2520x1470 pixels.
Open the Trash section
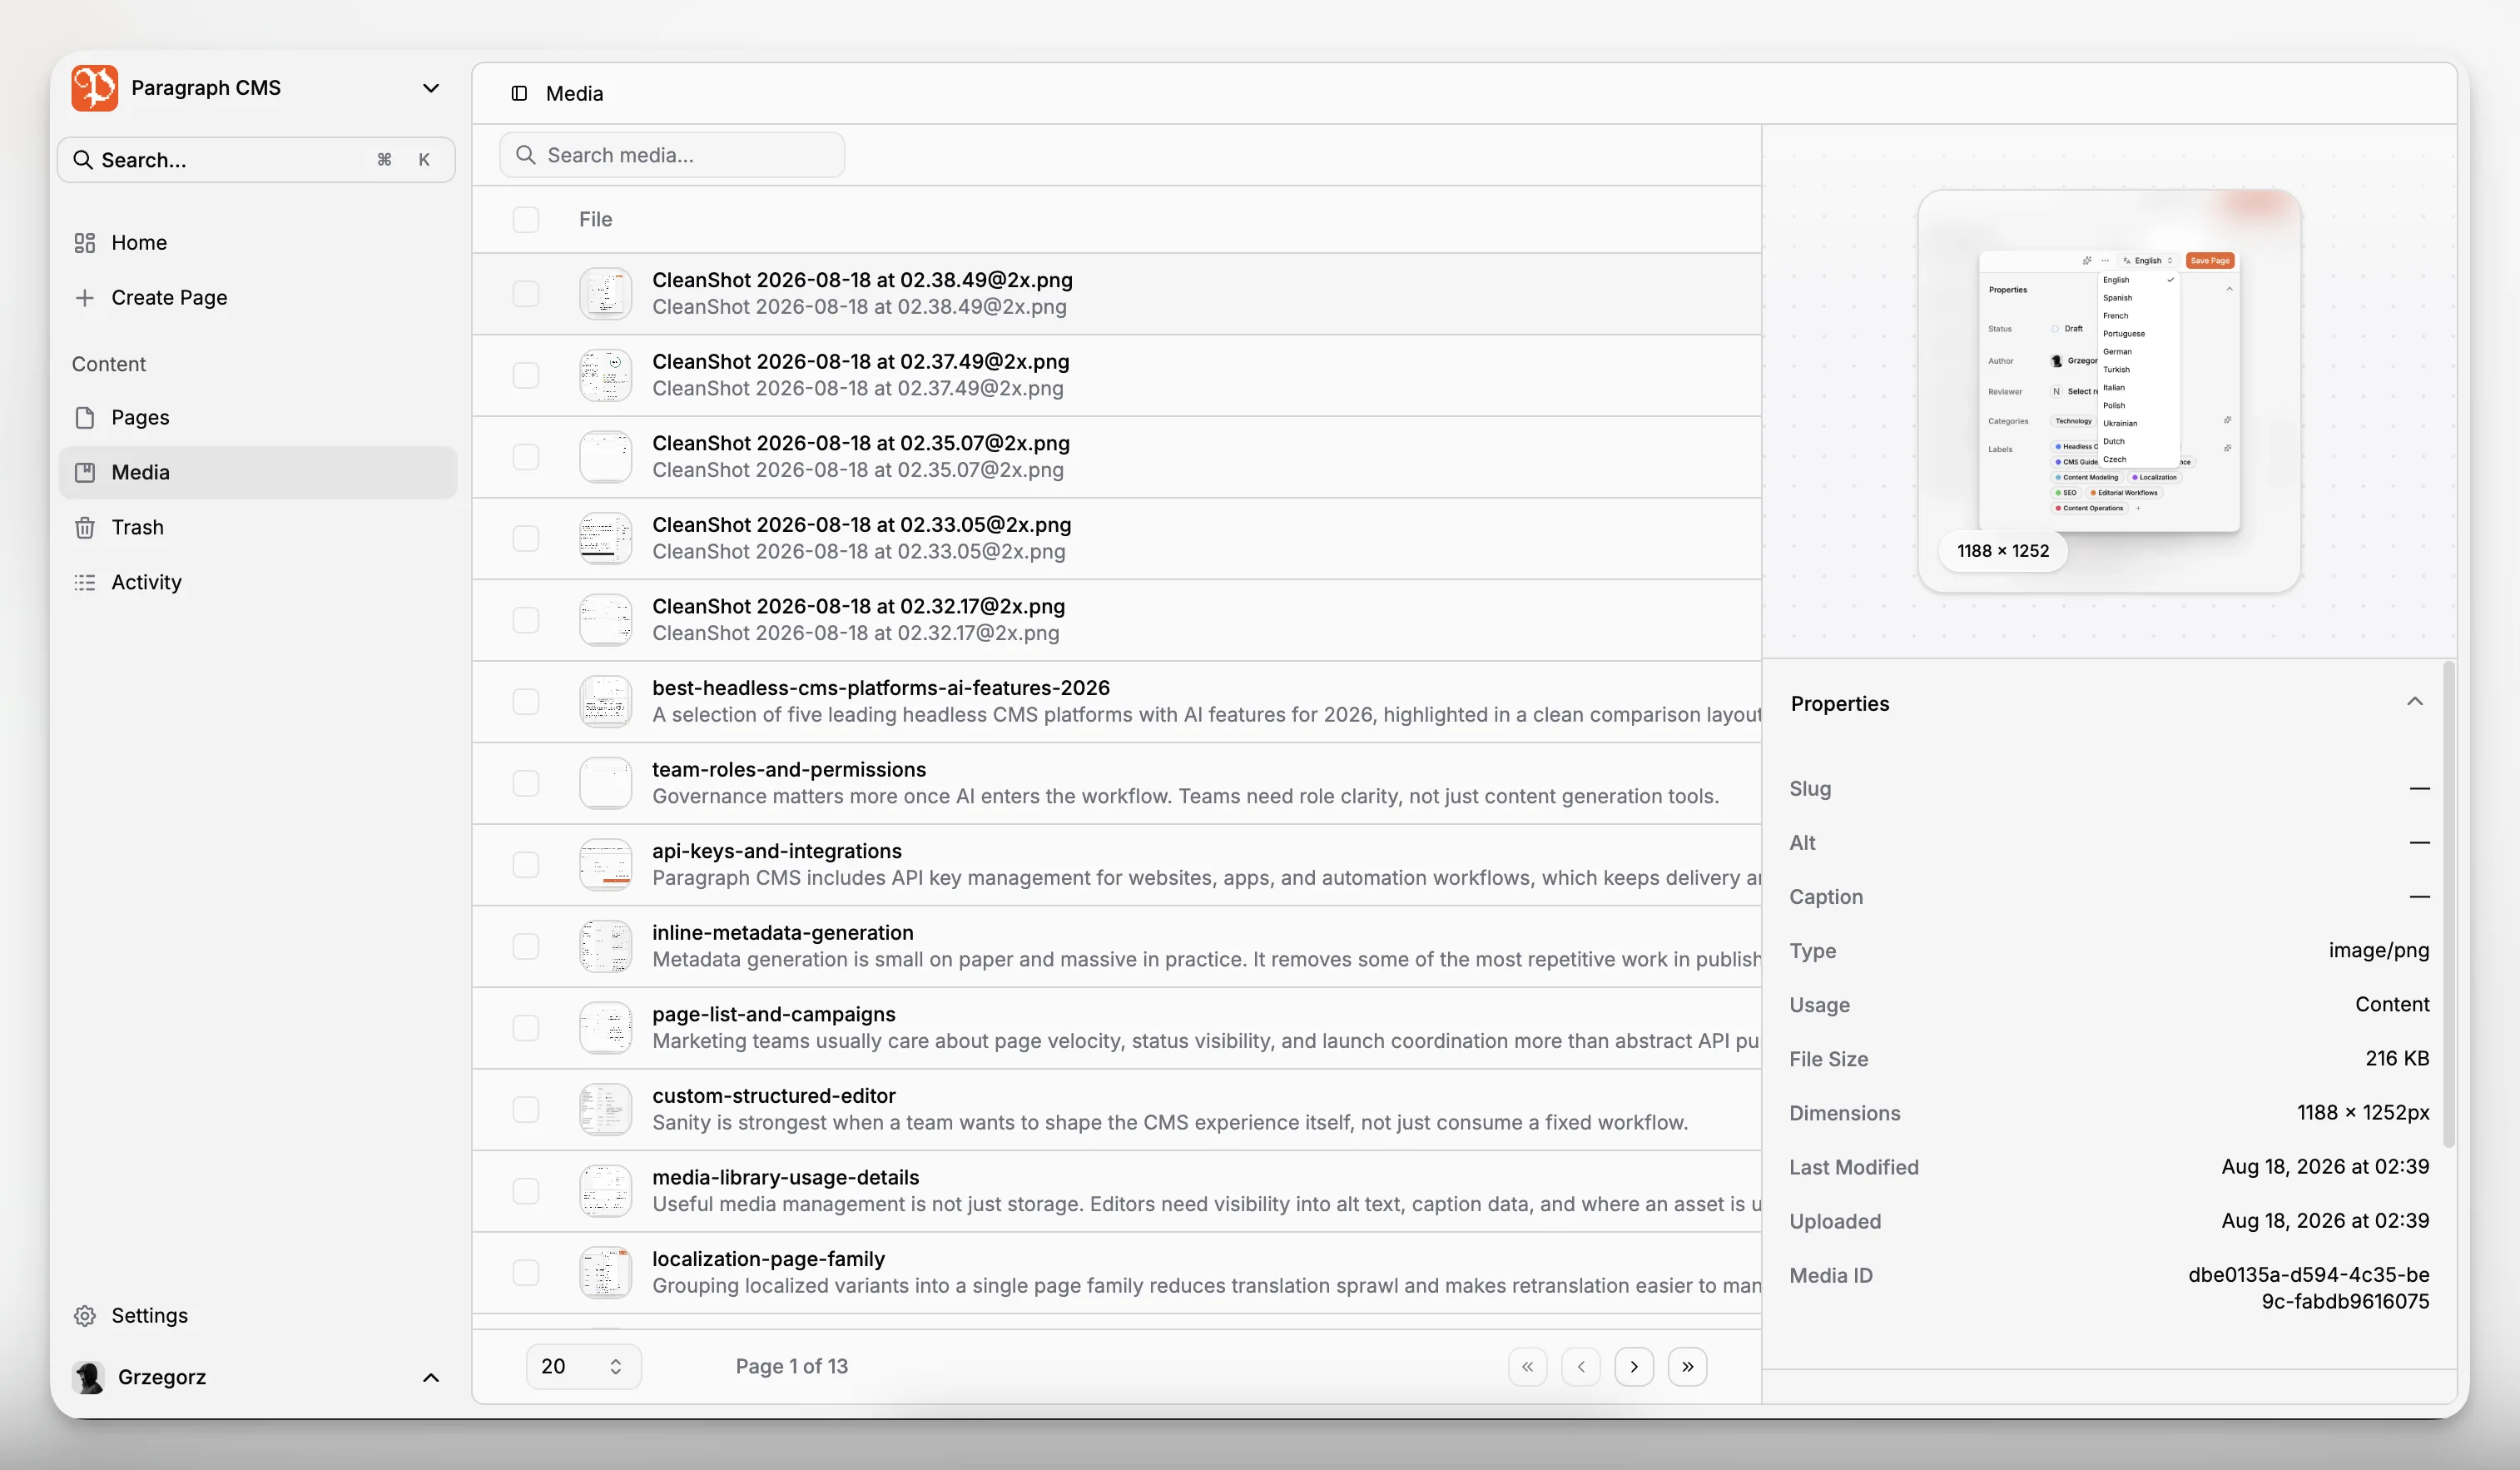tap(257, 528)
